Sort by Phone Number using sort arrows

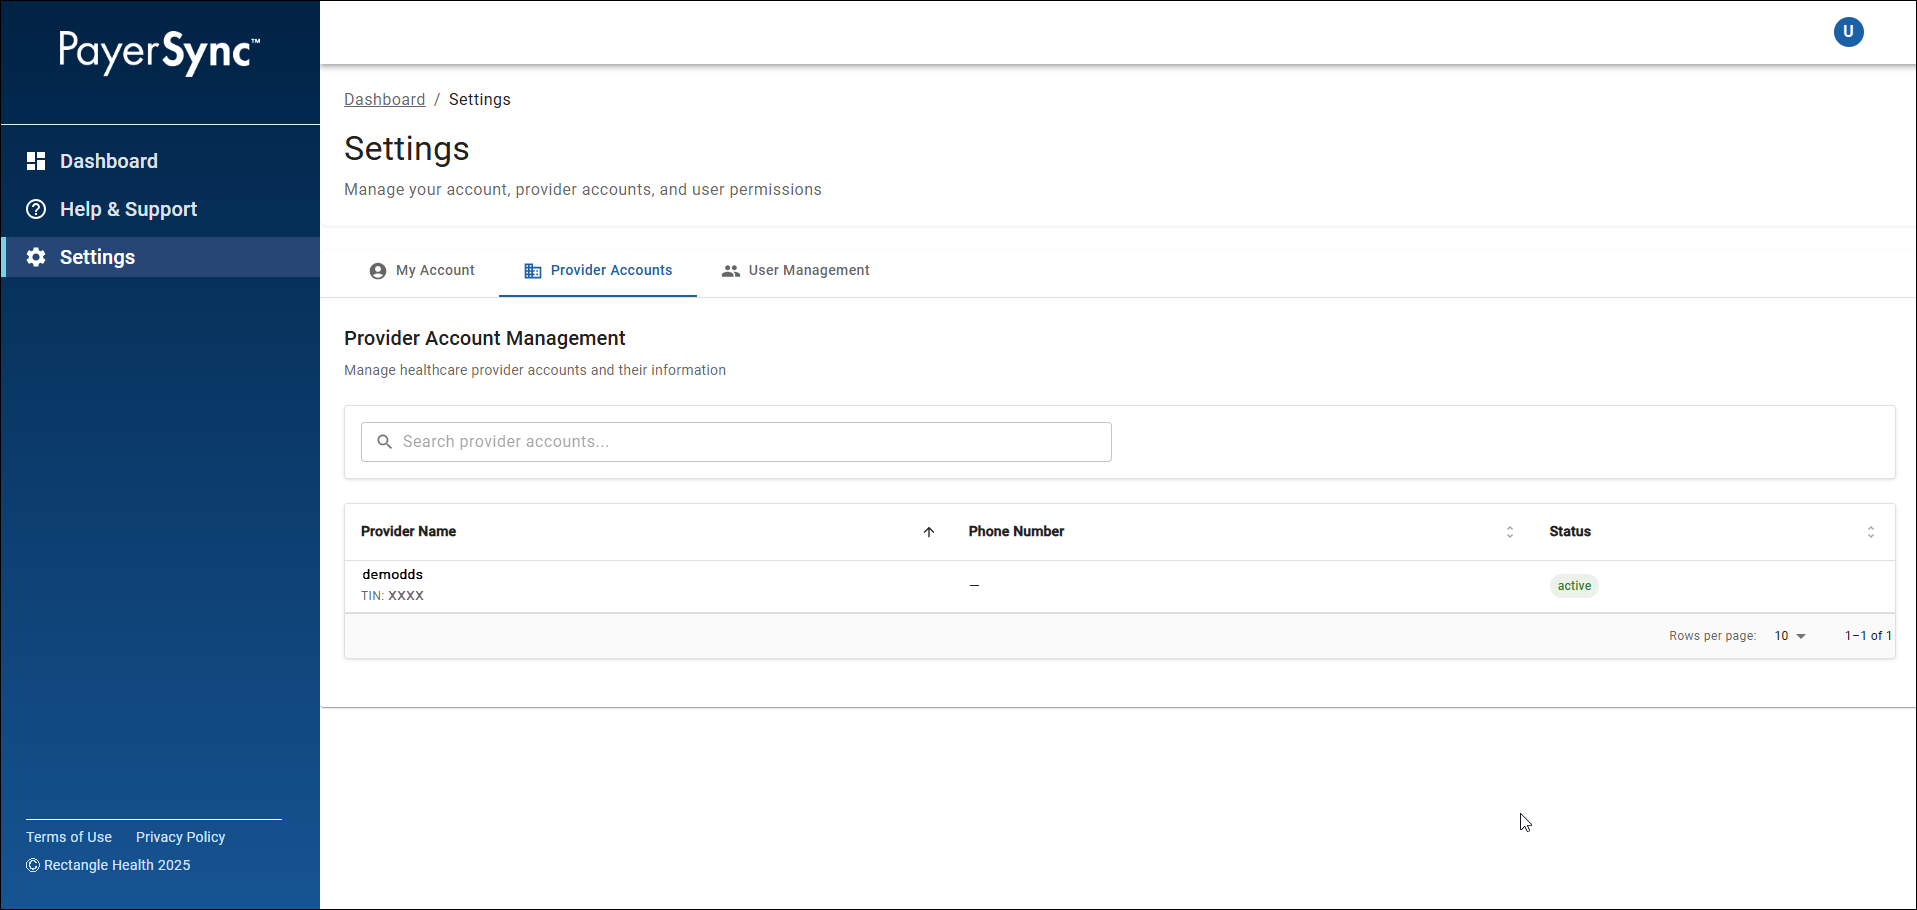1510,532
